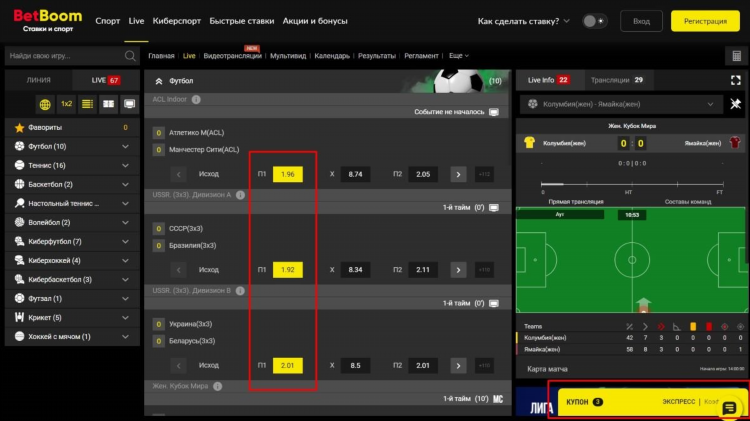Expand the Теннис (16) sidebar category
The image size is (750, 421).
[72, 165]
